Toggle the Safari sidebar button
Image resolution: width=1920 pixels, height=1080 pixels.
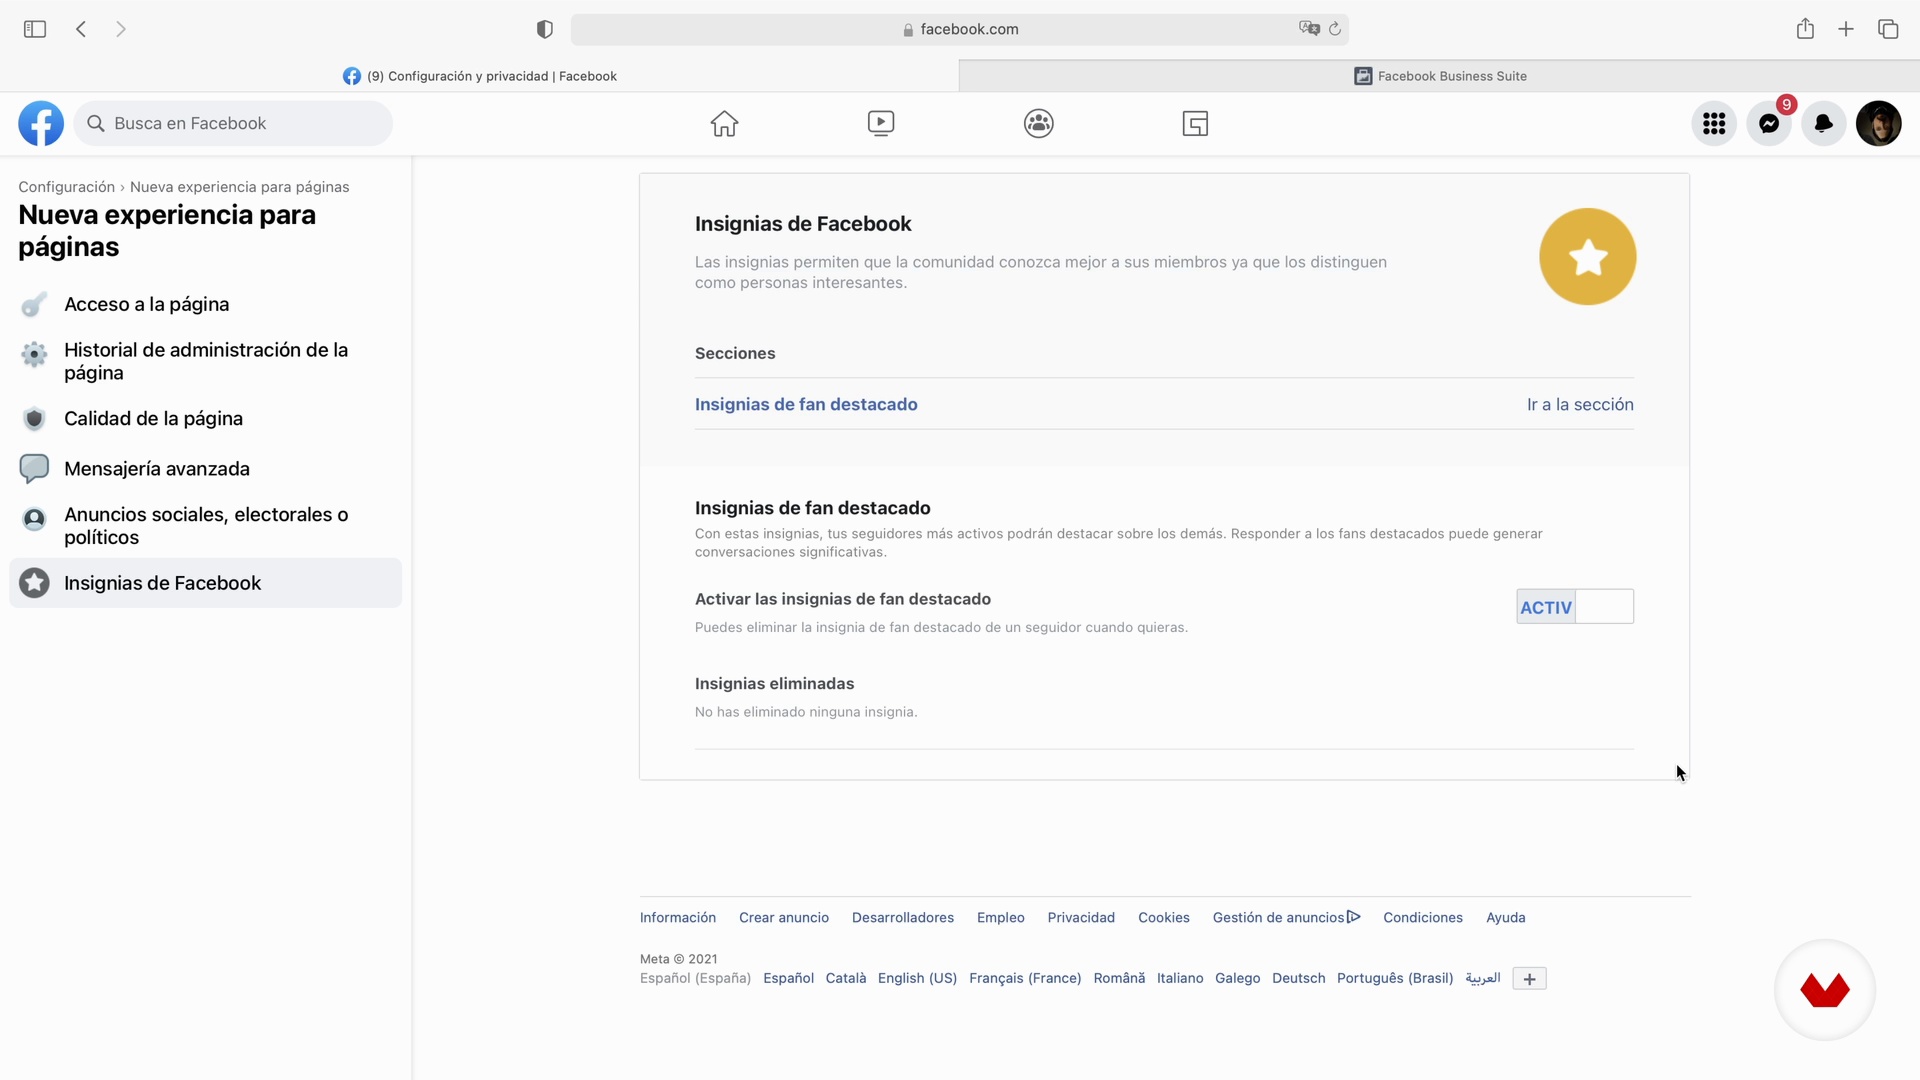click(x=35, y=29)
